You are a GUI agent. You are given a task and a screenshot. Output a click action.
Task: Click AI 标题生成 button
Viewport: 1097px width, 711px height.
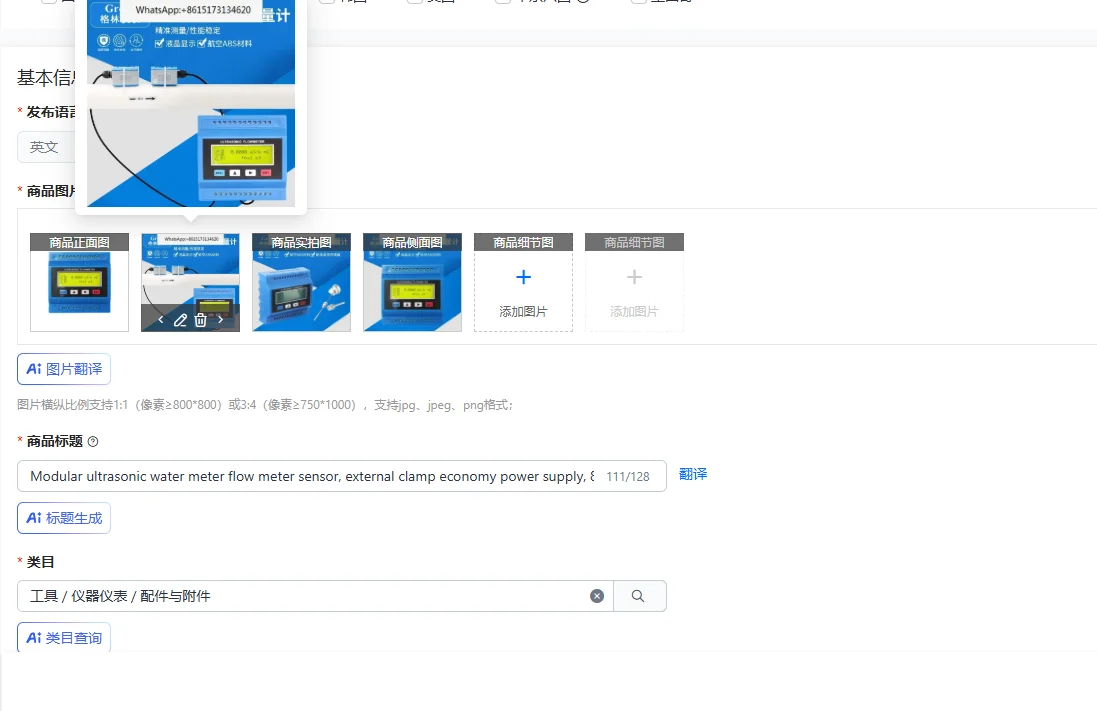point(64,518)
